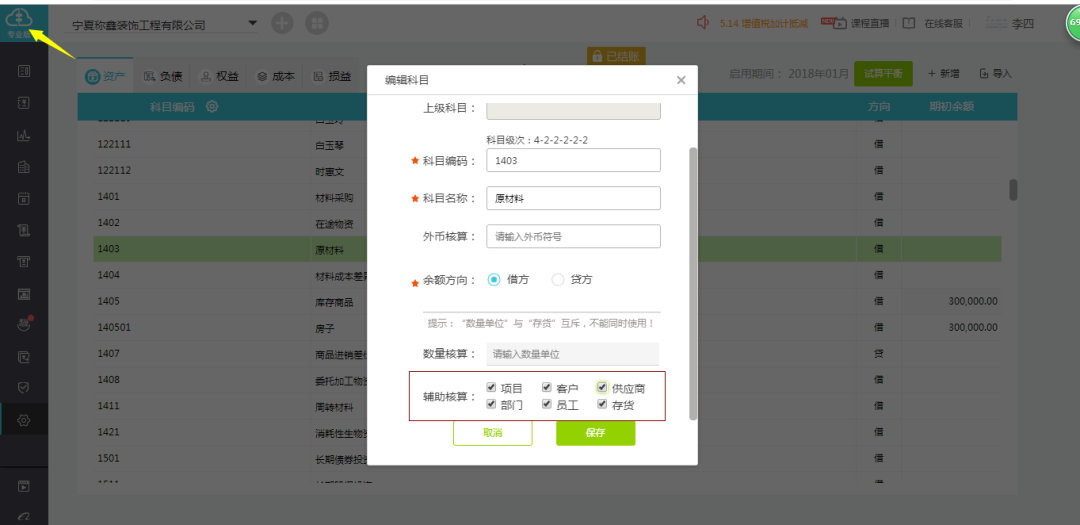Screen dimensions: 1080x525
Task: Click the dialog's vertical scrollbar
Action: [x=693, y=280]
